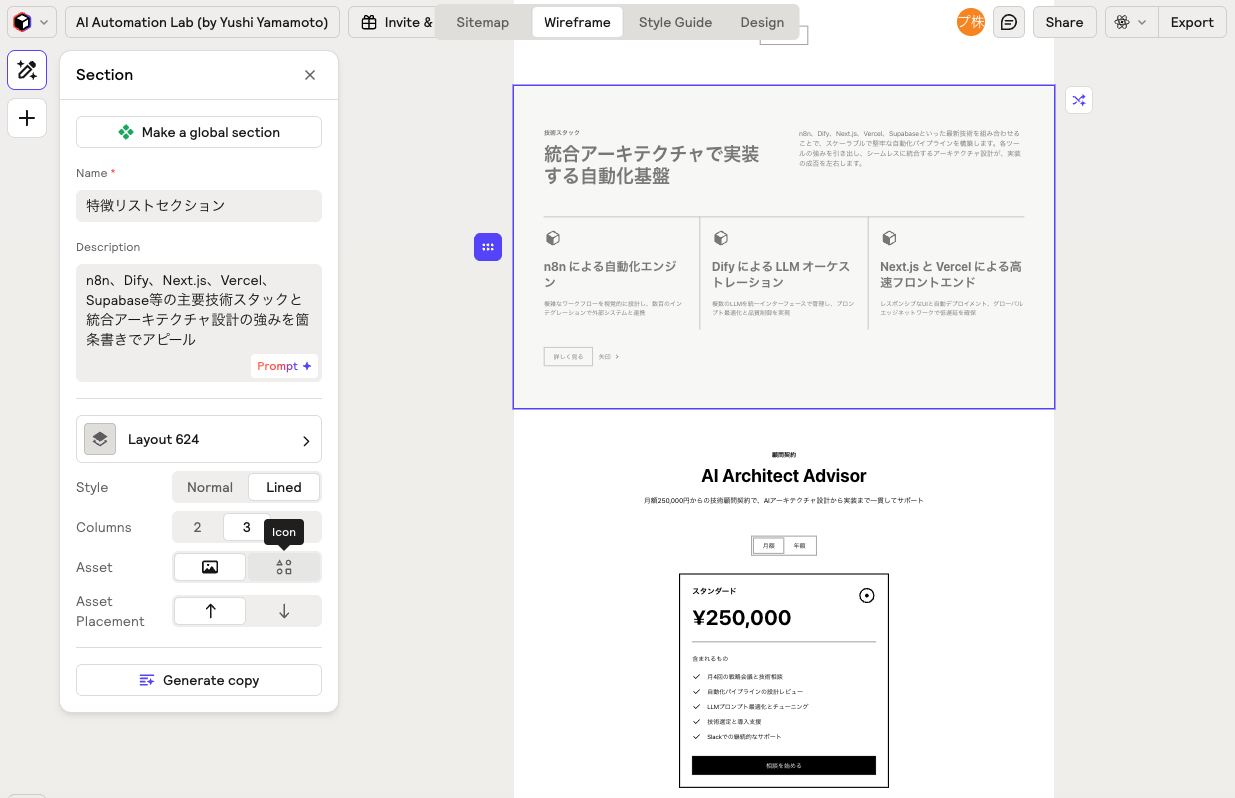The height and width of the screenshot is (798, 1235).
Task: Set Style to Lined
Action: point(284,487)
